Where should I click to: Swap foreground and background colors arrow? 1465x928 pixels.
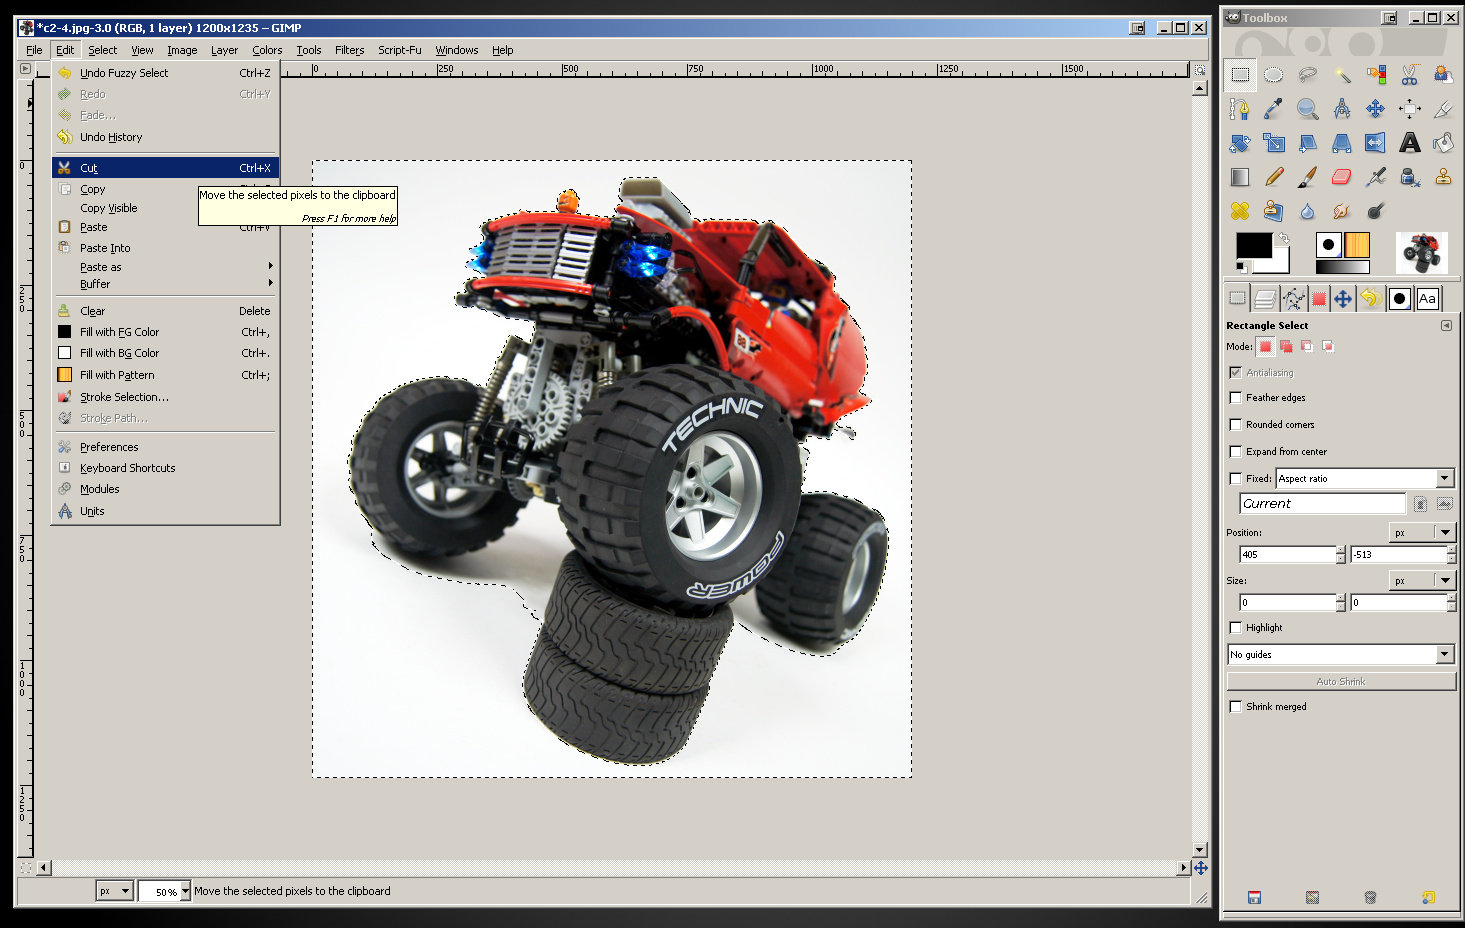[1283, 239]
